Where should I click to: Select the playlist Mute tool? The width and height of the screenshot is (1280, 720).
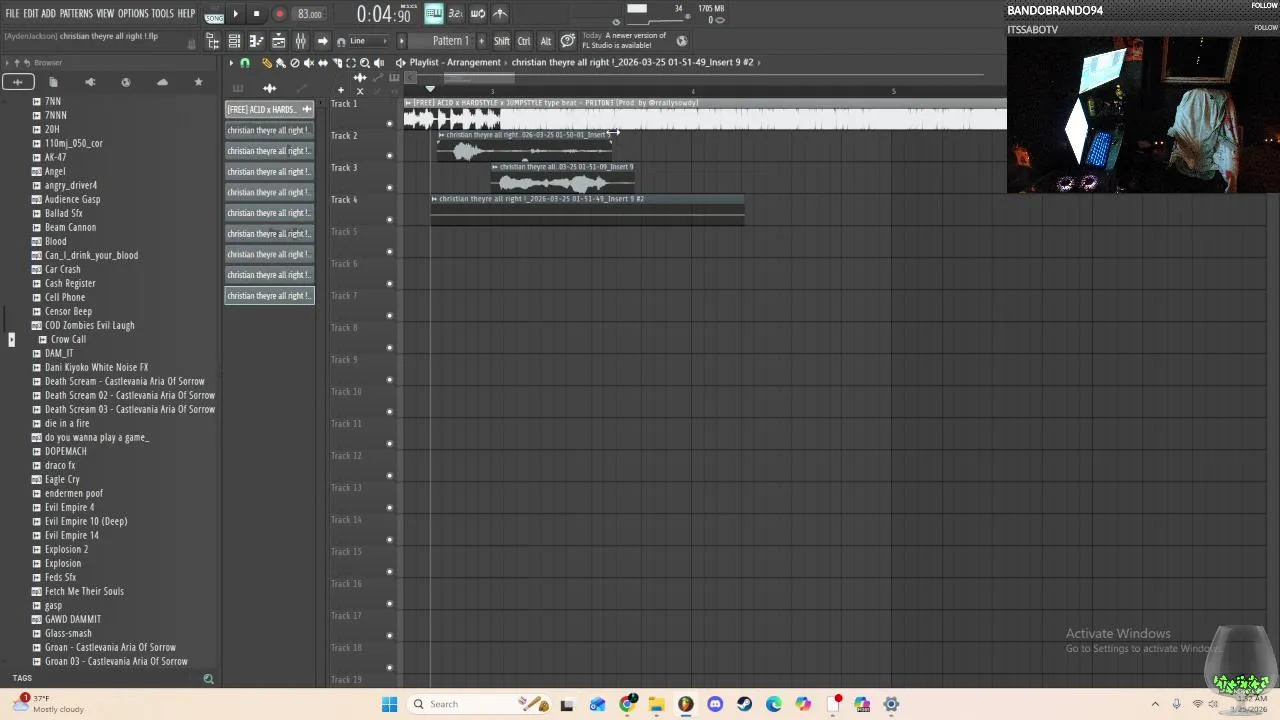pyautogui.click(x=308, y=63)
